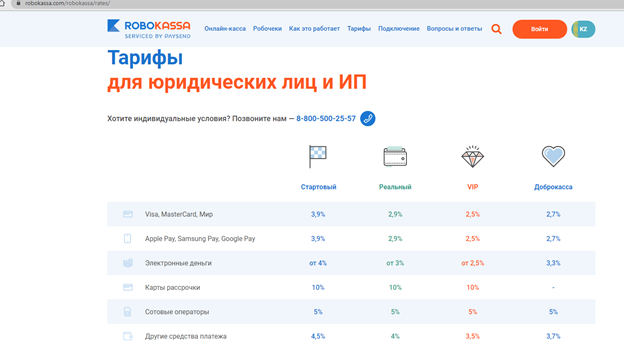This screenshot has width=624, height=363.
Task: Open the Робочеки menu item
Action: pyautogui.click(x=267, y=29)
